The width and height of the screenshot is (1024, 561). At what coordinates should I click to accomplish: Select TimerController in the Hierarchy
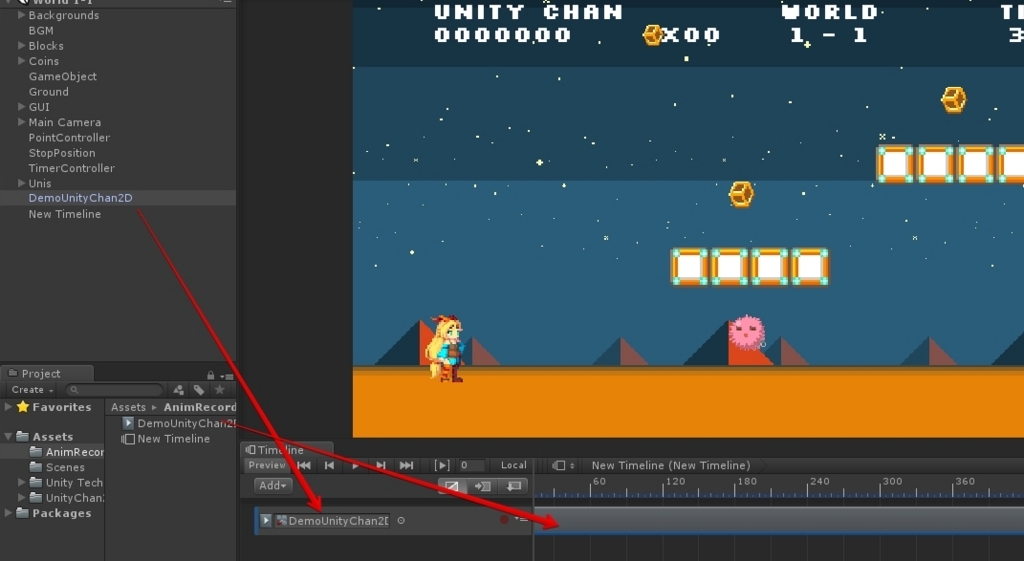click(x=72, y=168)
